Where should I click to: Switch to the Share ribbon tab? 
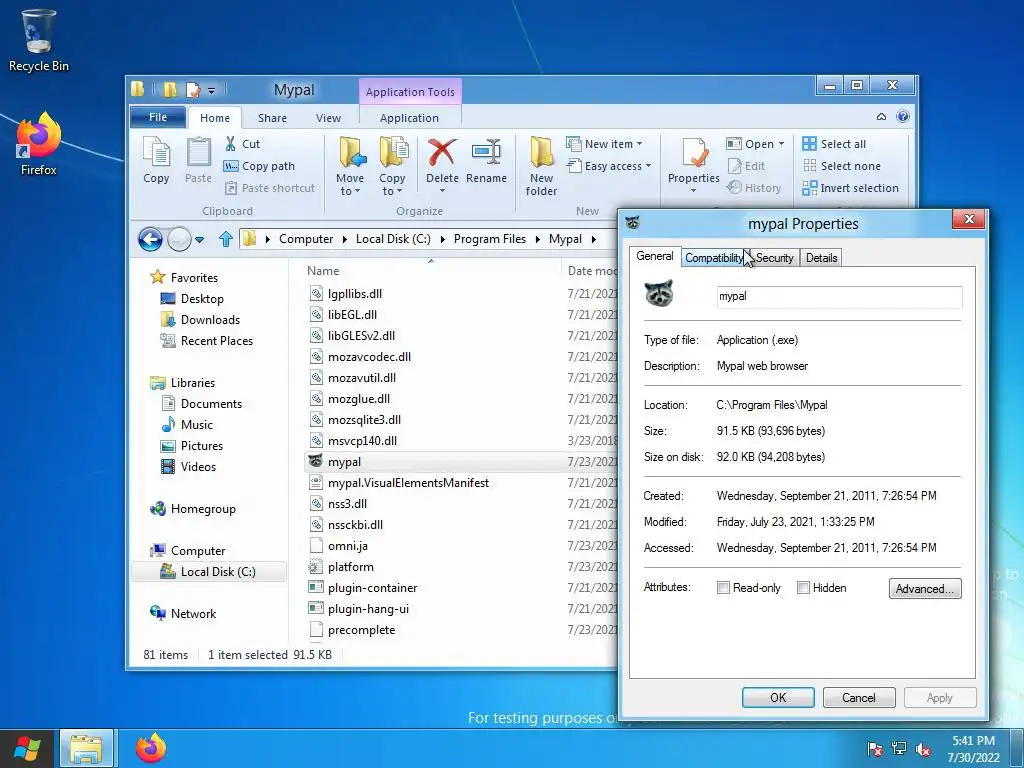tap(272, 118)
